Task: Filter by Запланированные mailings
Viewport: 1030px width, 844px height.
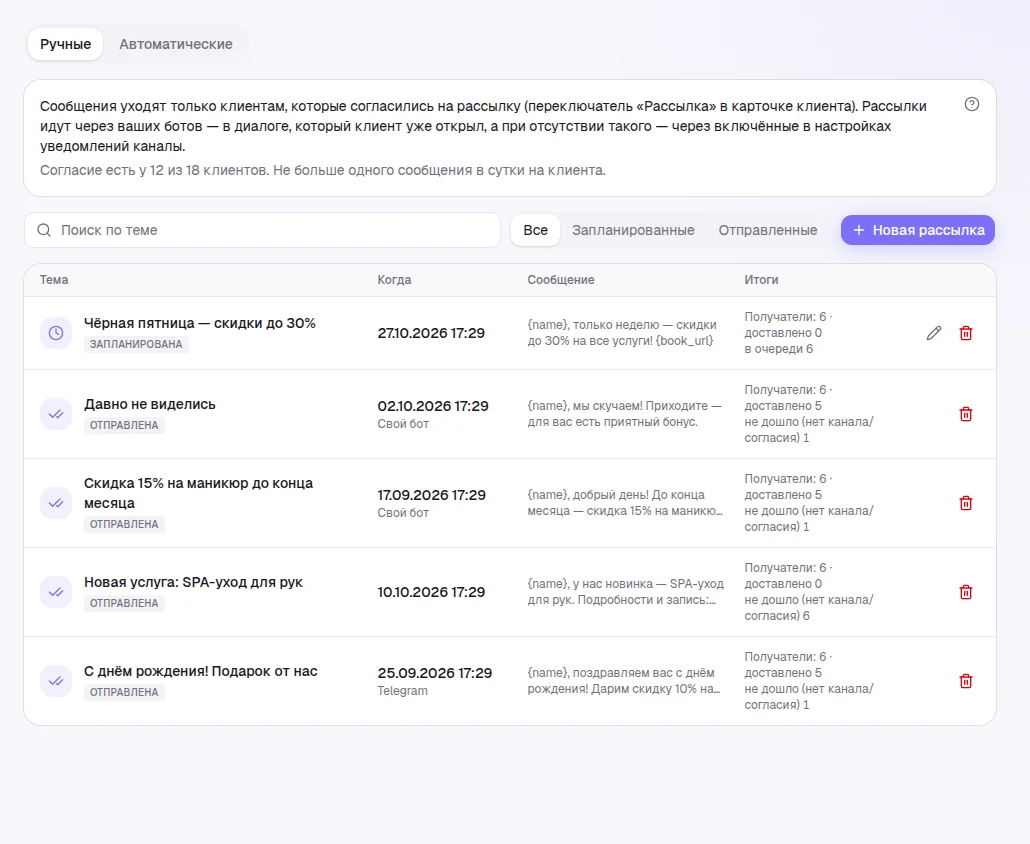Action: [x=633, y=230]
